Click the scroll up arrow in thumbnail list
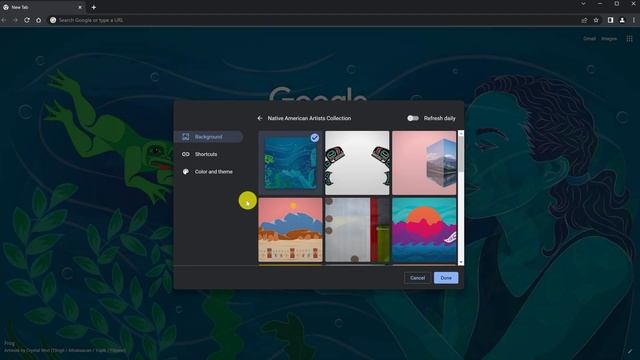640x360 pixels. pos(461,133)
